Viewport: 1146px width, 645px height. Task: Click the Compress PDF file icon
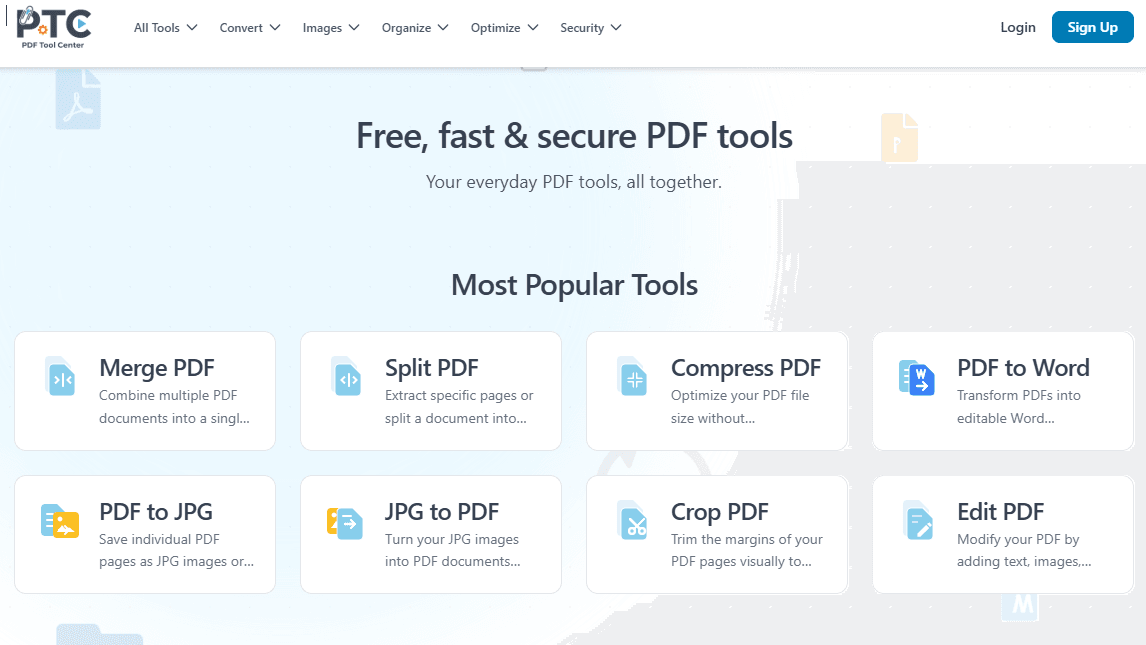(632, 376)
